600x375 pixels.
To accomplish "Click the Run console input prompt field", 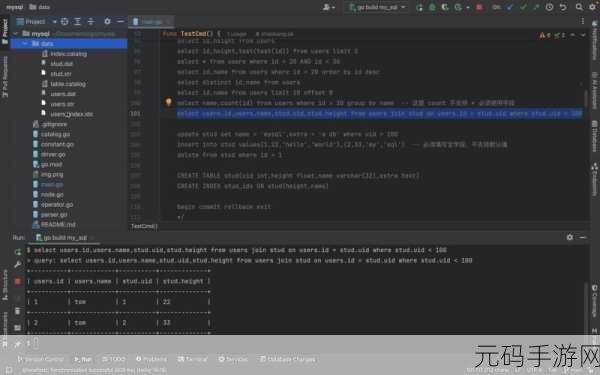I will coord(35,344).
